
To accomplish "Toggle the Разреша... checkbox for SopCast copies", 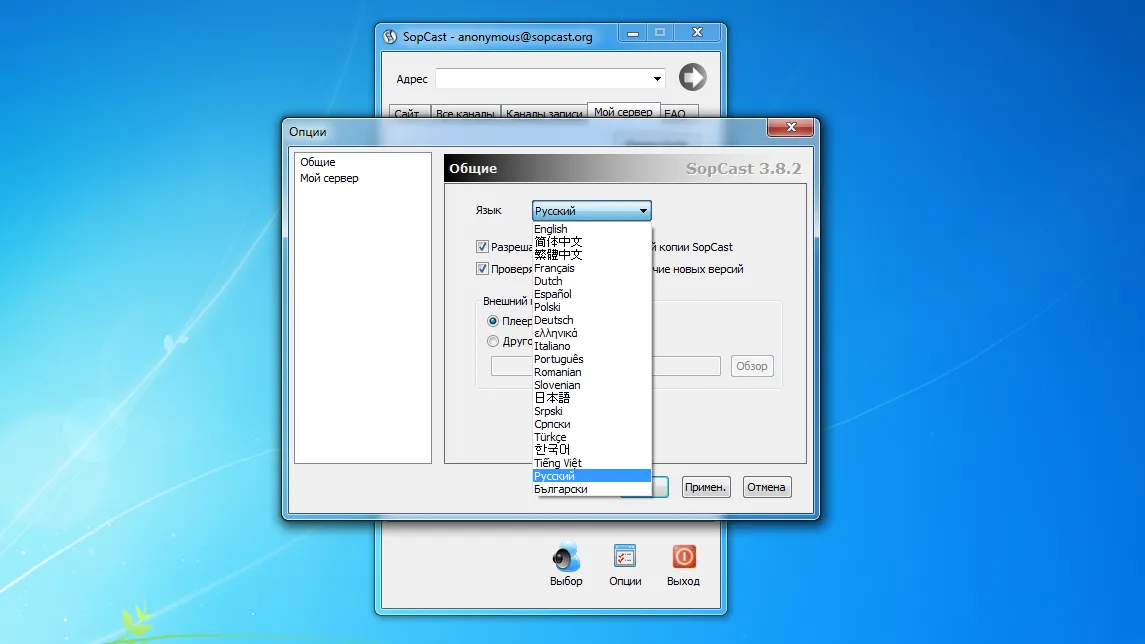I will pos(482,247).
